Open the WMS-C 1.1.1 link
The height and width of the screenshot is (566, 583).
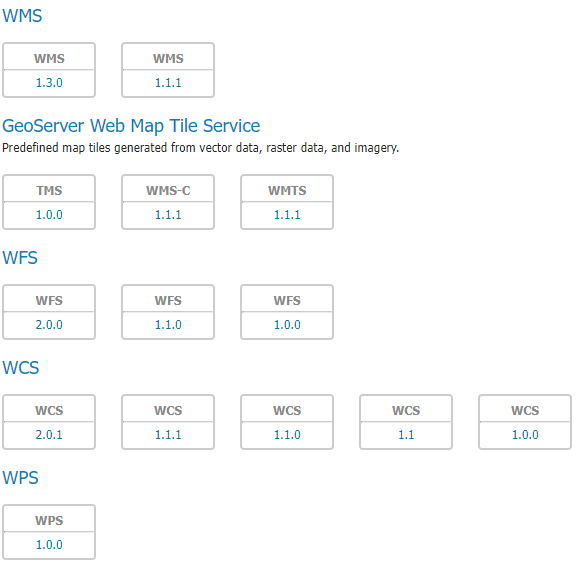[x=168, y=215]
